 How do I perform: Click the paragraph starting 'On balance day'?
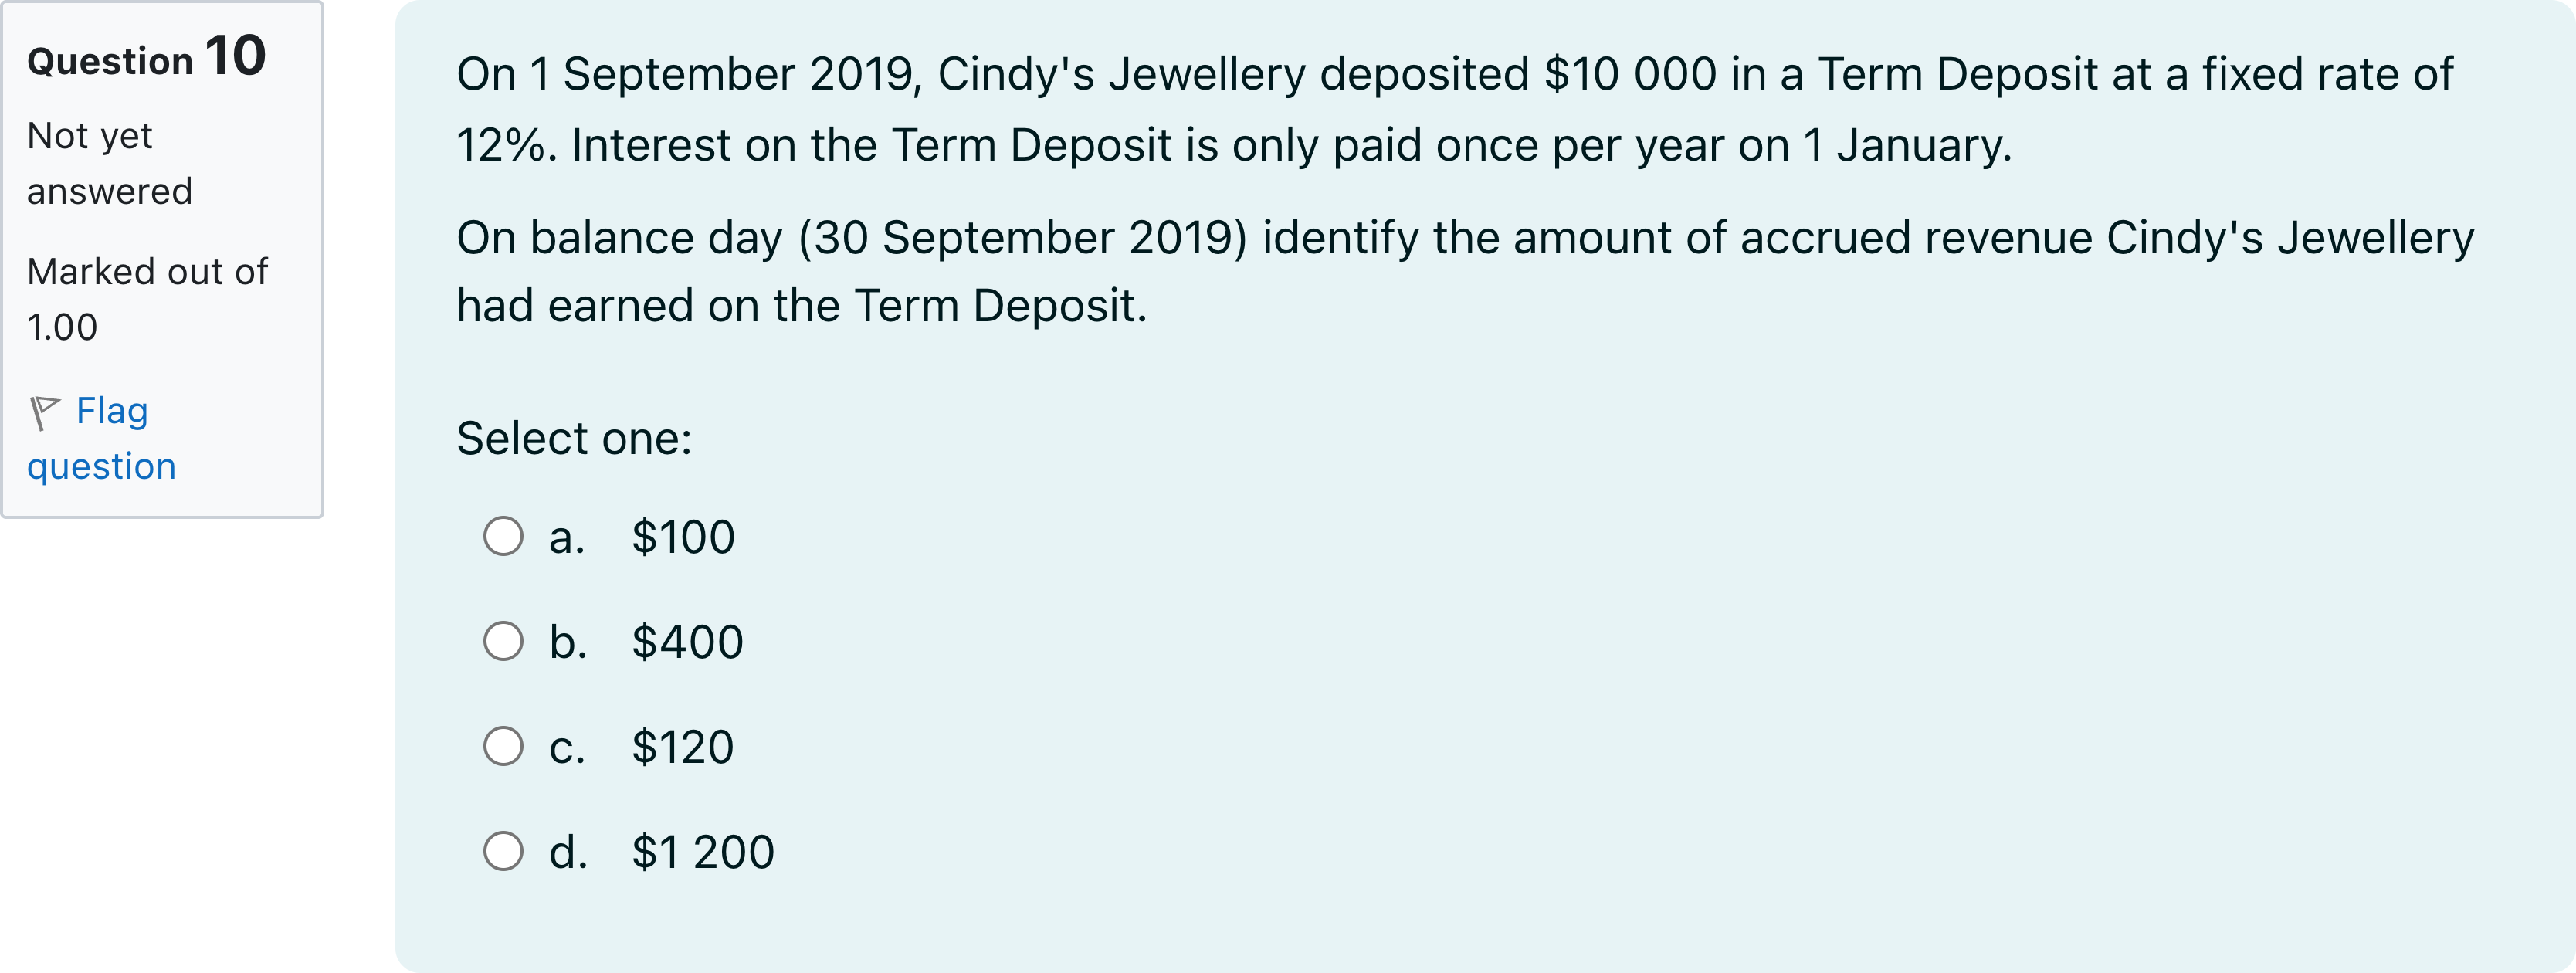tap(1464, 271)
